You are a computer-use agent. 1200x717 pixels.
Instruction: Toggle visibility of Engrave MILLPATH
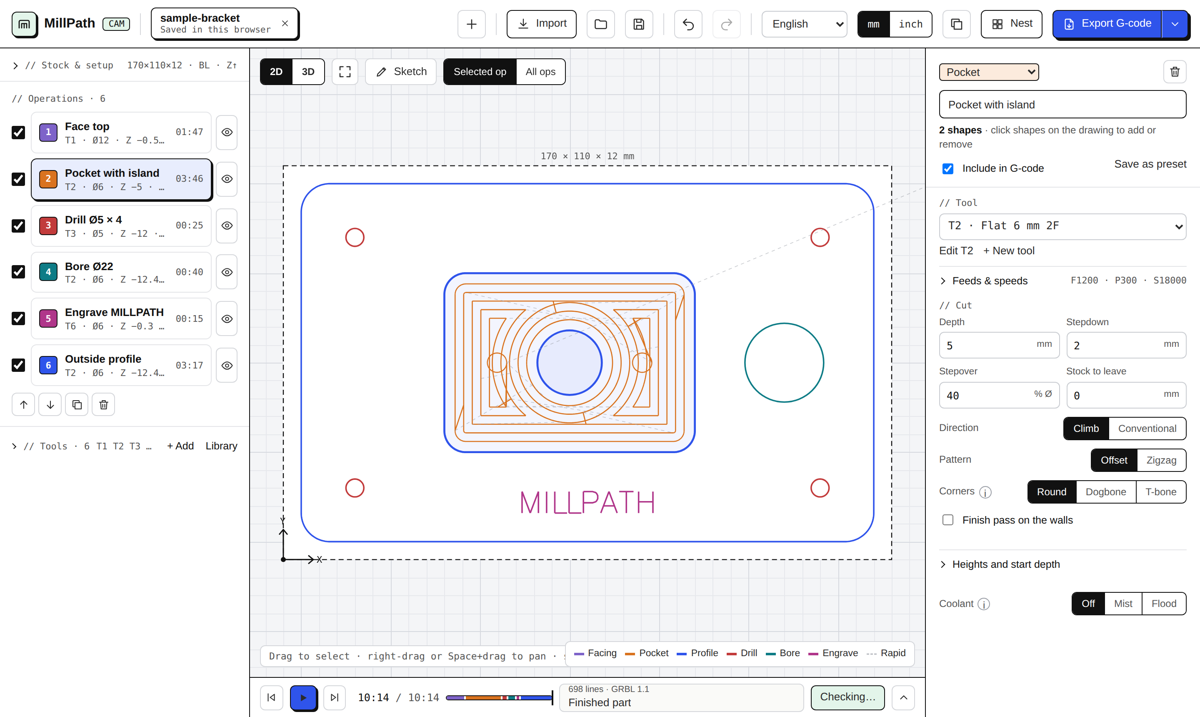(227, 319)
